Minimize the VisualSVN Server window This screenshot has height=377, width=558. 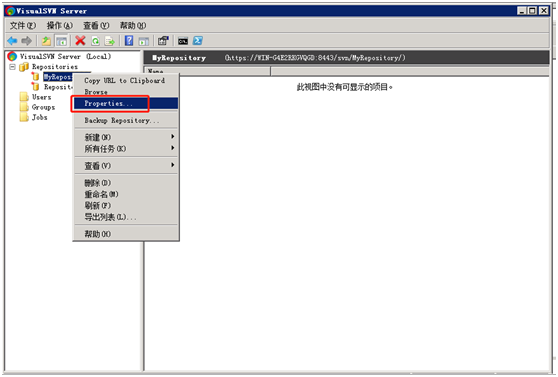coord(522,11)
